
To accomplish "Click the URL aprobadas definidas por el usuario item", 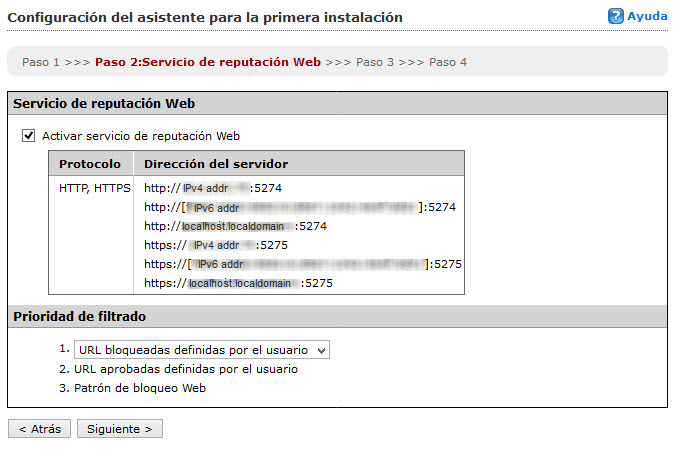I will [186, 369].
